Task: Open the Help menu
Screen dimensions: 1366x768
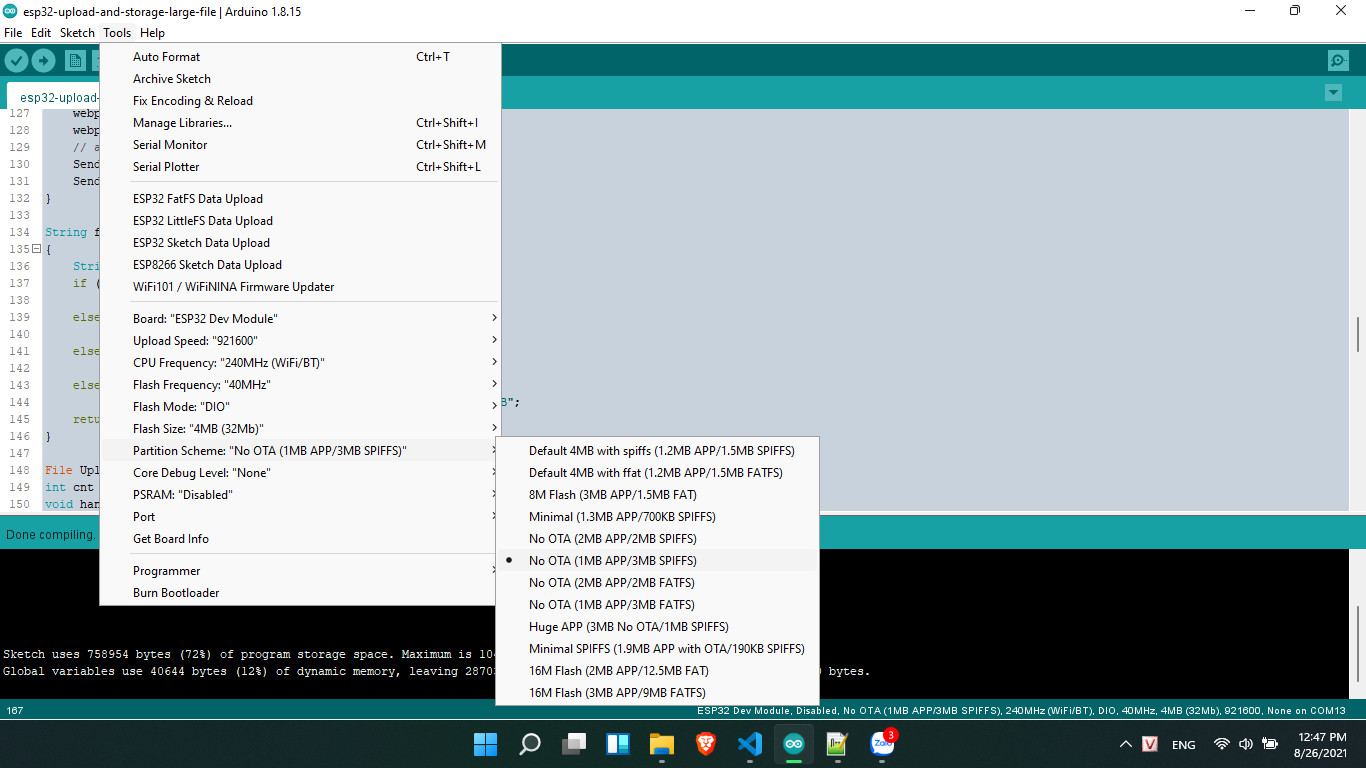Action: tap(152, 33)
